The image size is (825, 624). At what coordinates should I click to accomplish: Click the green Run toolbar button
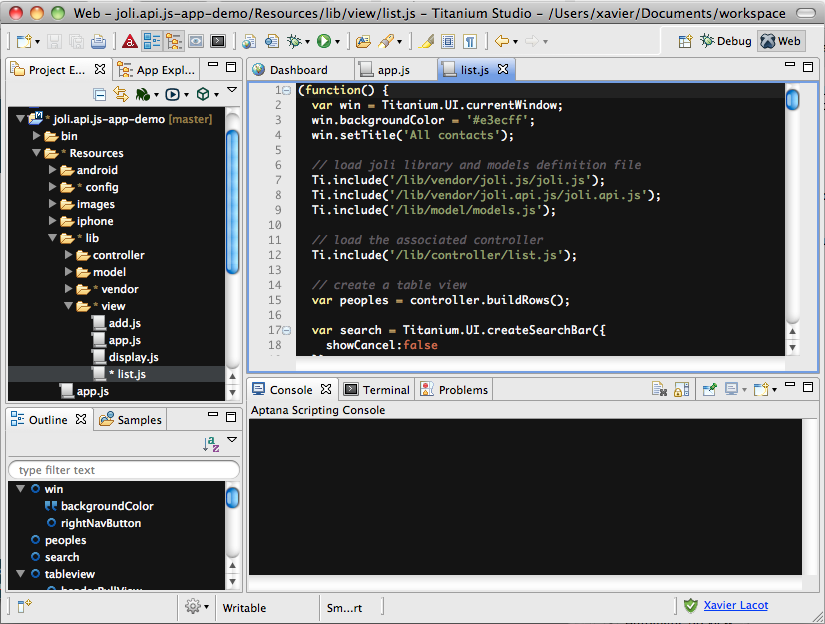coord(324,41)
